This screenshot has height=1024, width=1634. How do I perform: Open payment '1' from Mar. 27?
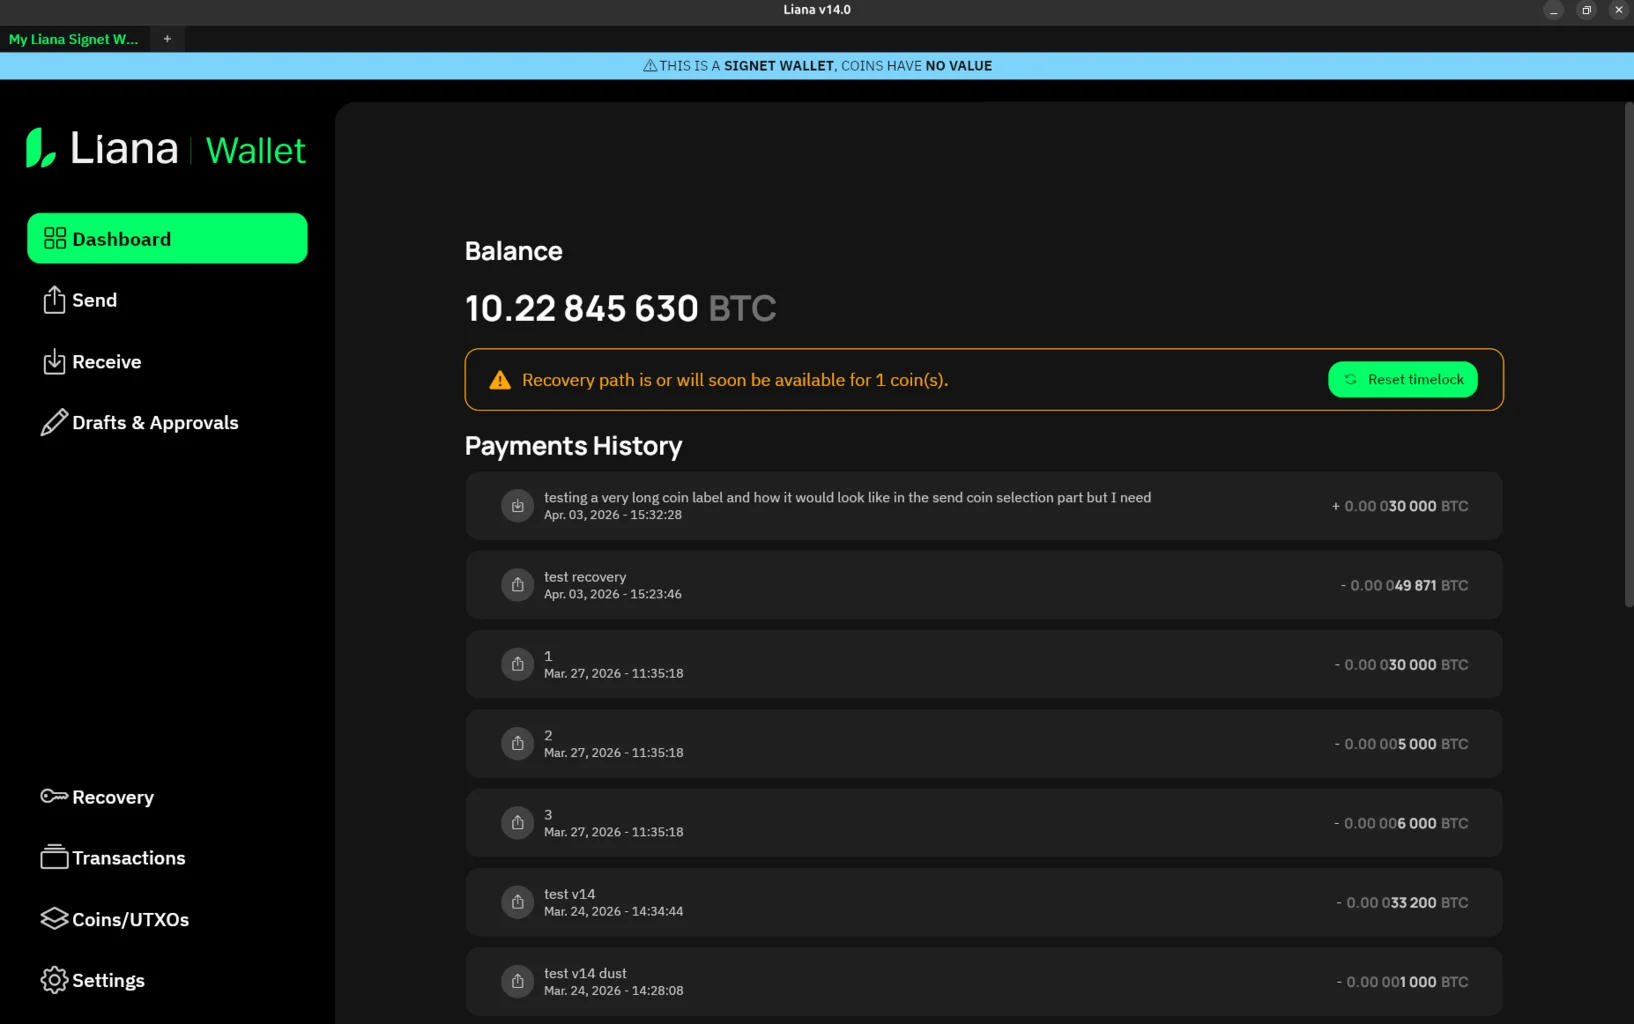pyautogui.click(x=984, y=664)
